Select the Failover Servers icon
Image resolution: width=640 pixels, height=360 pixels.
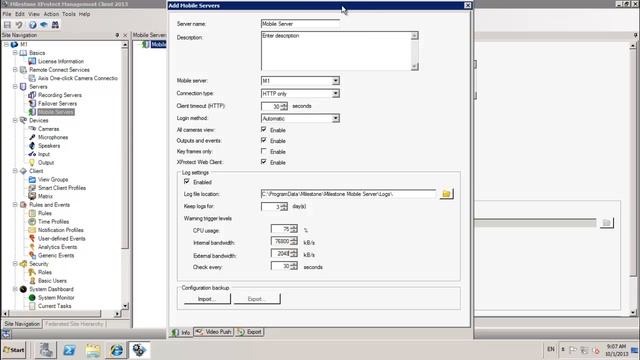pyautogui.click(x=32, y=104)
